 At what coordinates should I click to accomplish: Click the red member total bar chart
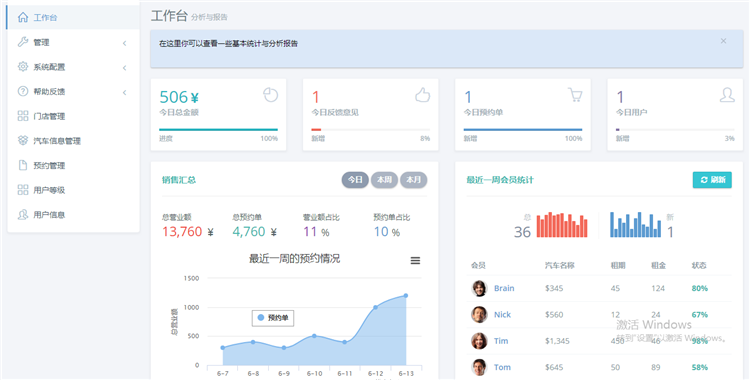(562, 225)
